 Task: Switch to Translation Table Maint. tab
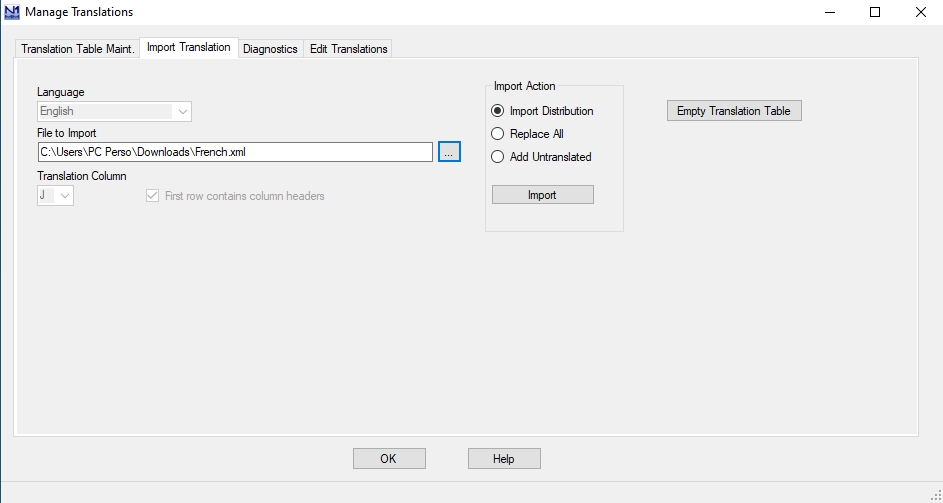(x=78, y=49)
